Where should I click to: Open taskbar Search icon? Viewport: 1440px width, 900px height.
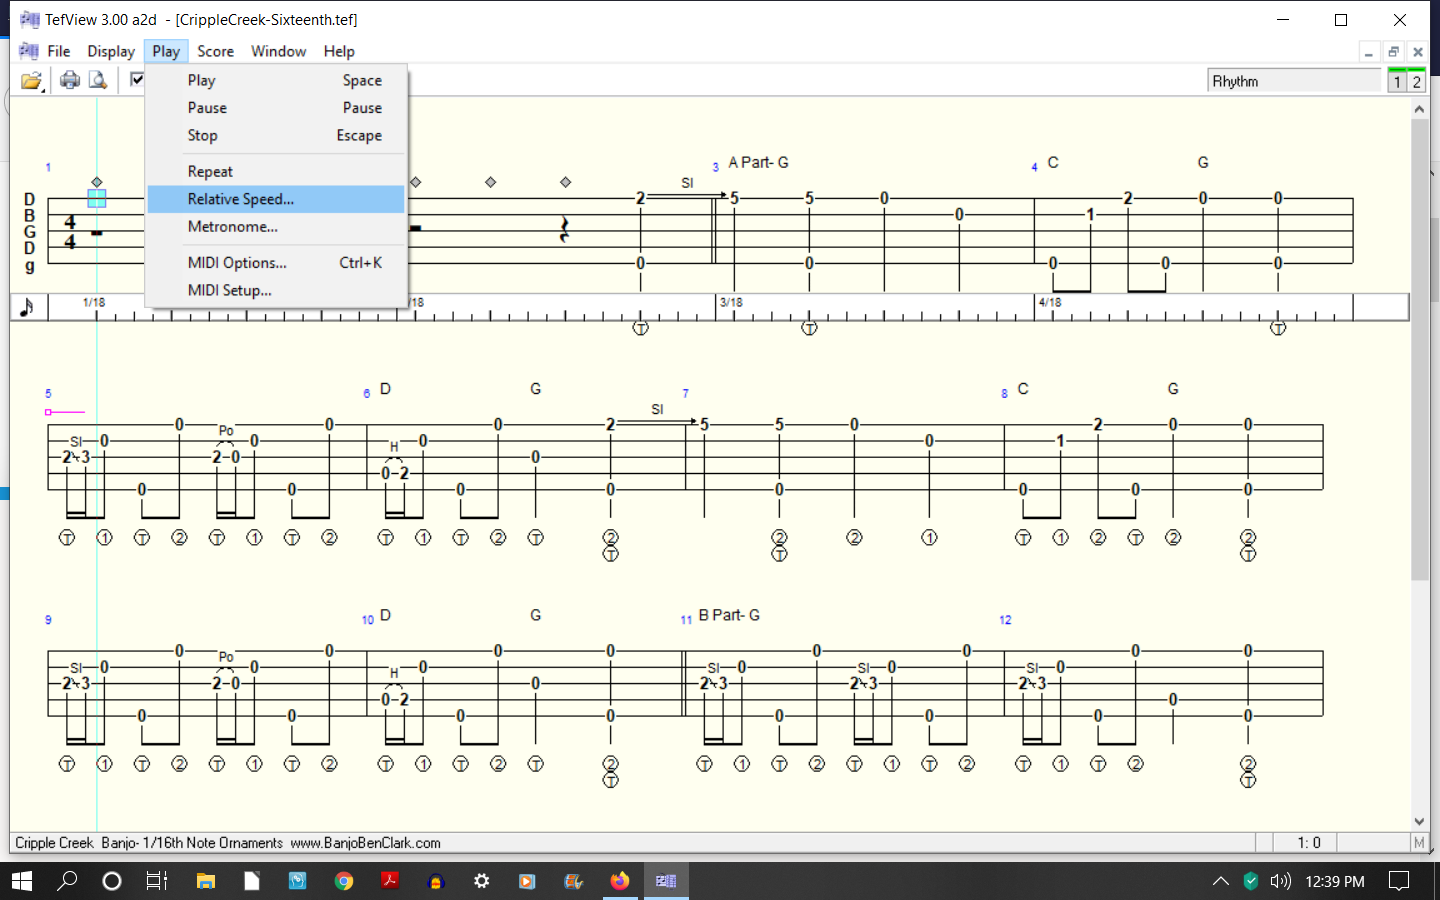(x=67, y=881)
